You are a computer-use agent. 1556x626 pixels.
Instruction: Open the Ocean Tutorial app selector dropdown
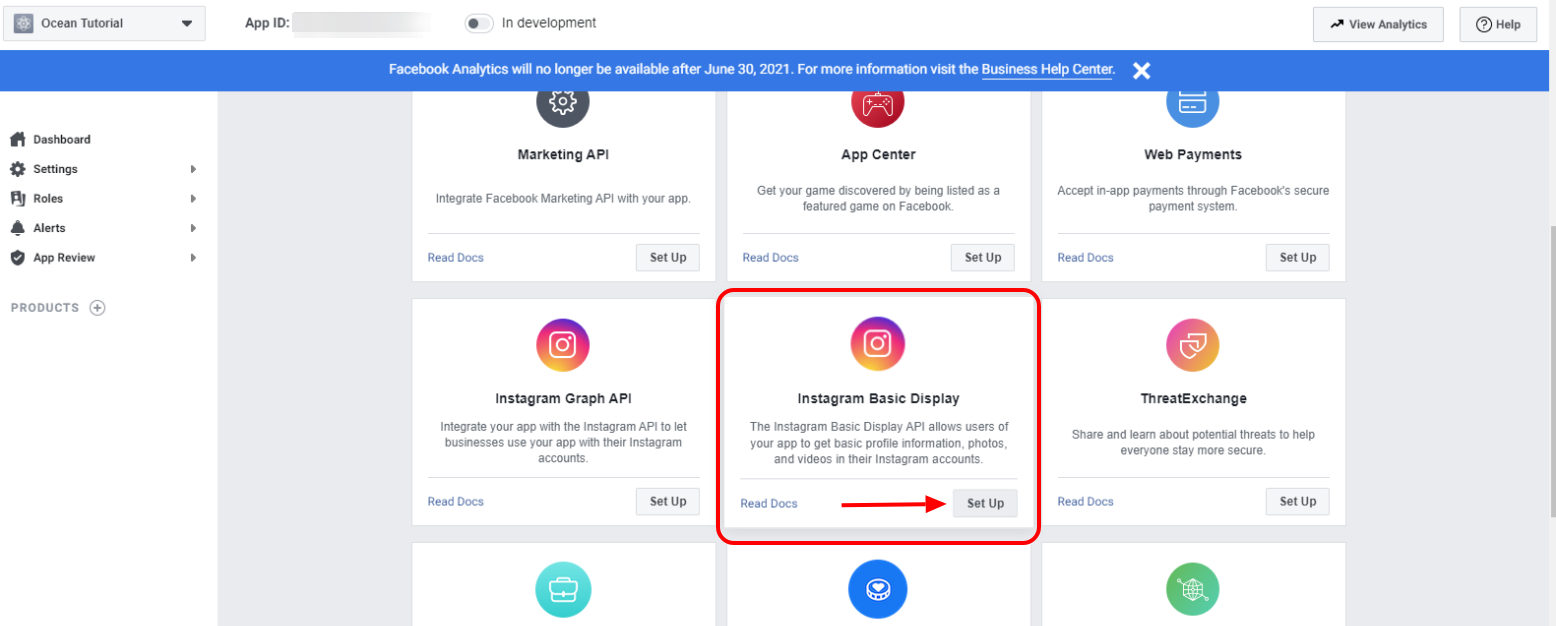click(x=104, y=23)
